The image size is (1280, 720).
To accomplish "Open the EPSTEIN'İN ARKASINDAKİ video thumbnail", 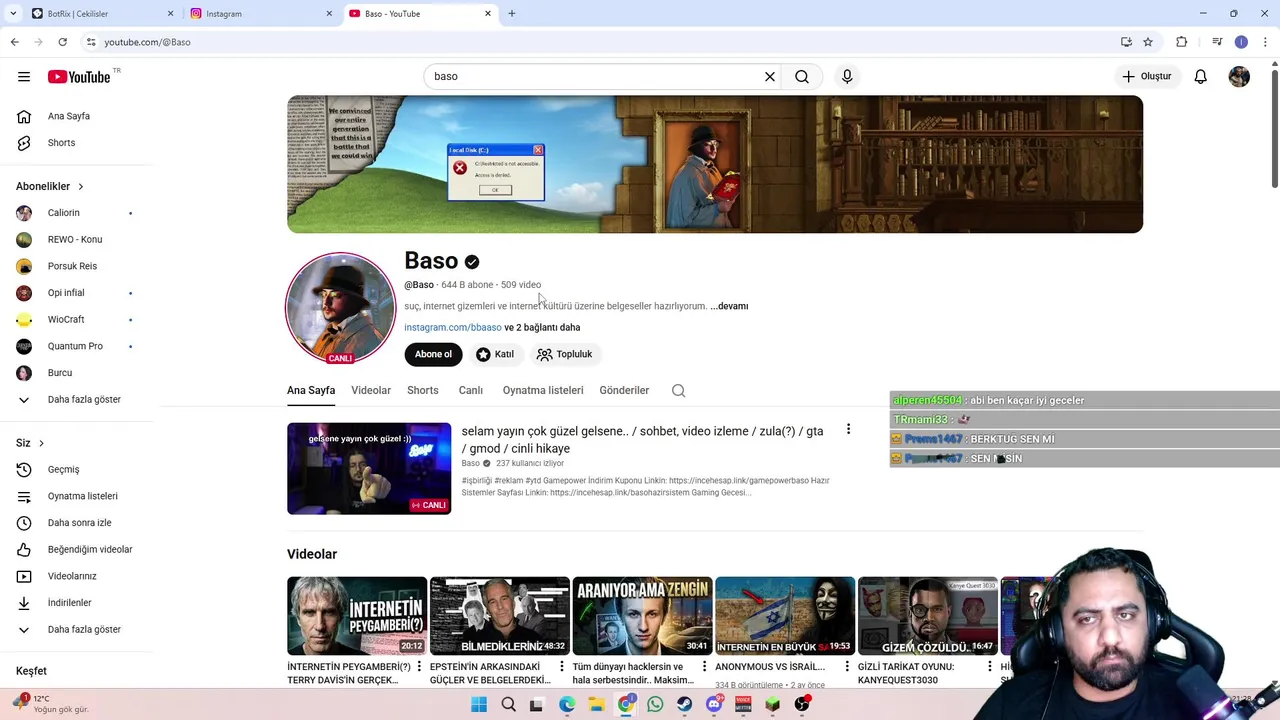I will (500, 616).
